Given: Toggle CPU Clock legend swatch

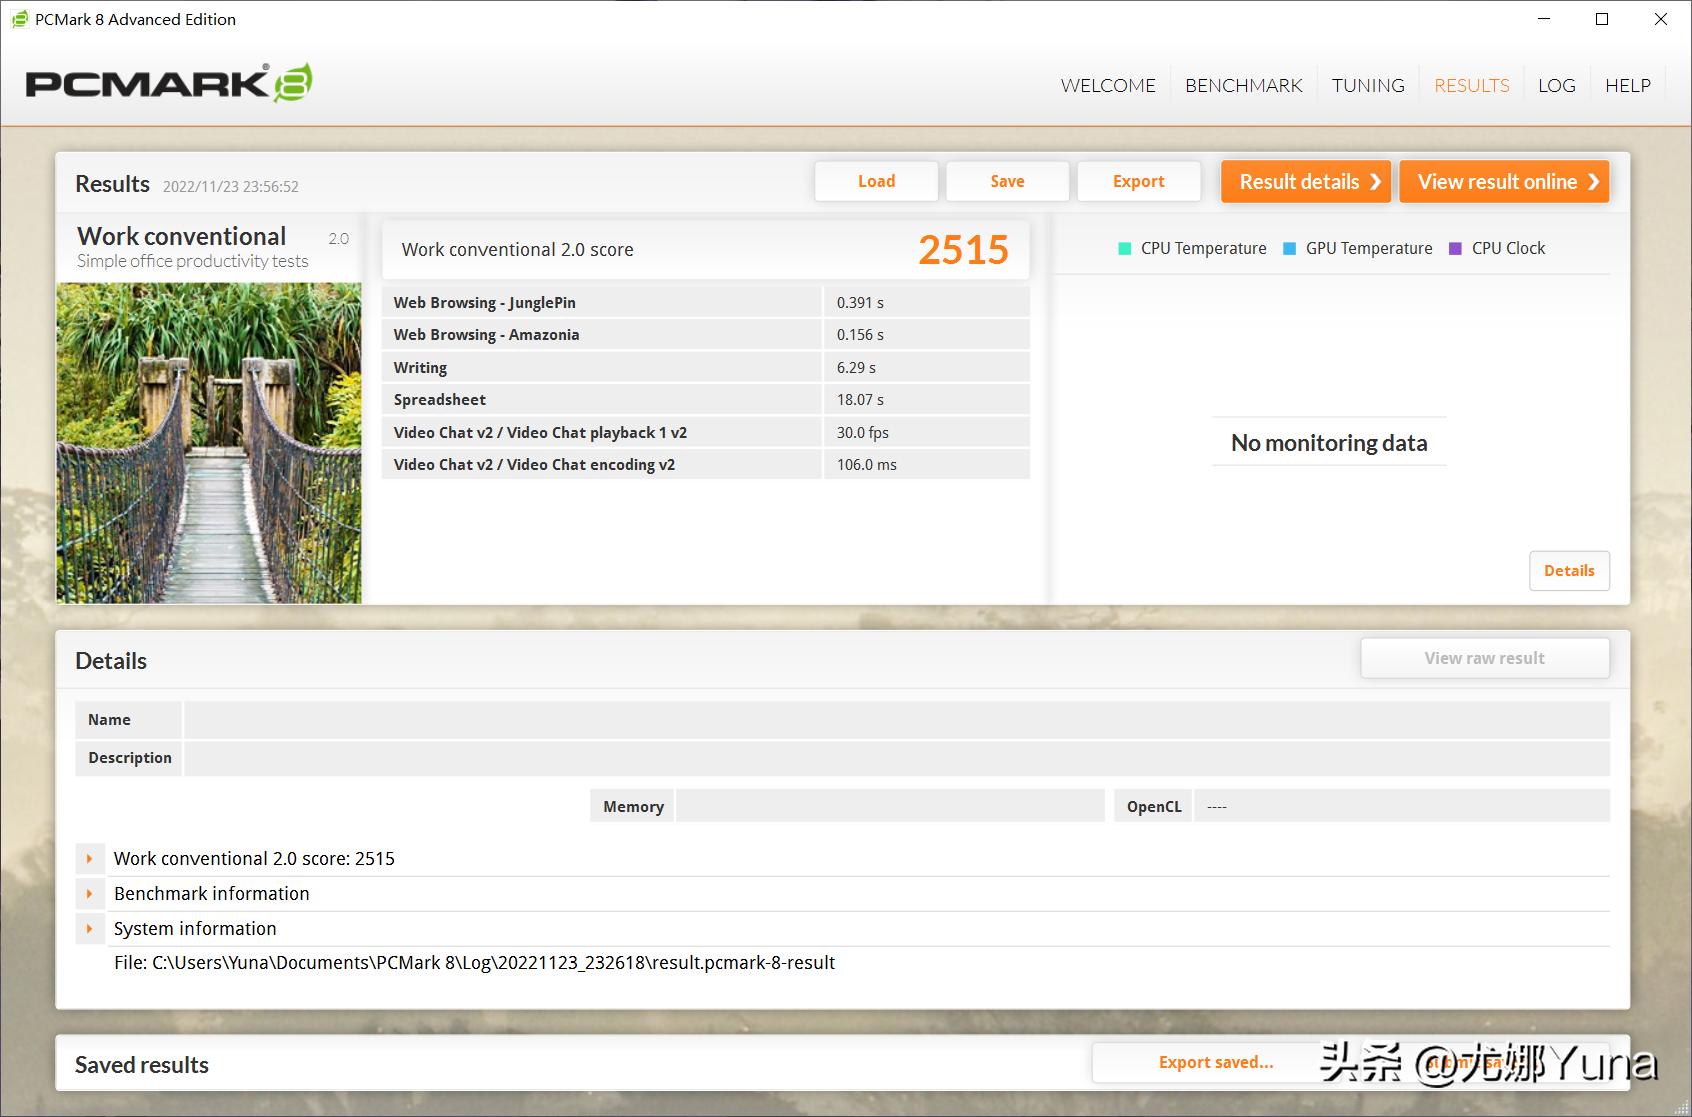Looking at the screenshot, I should 1456,248.
